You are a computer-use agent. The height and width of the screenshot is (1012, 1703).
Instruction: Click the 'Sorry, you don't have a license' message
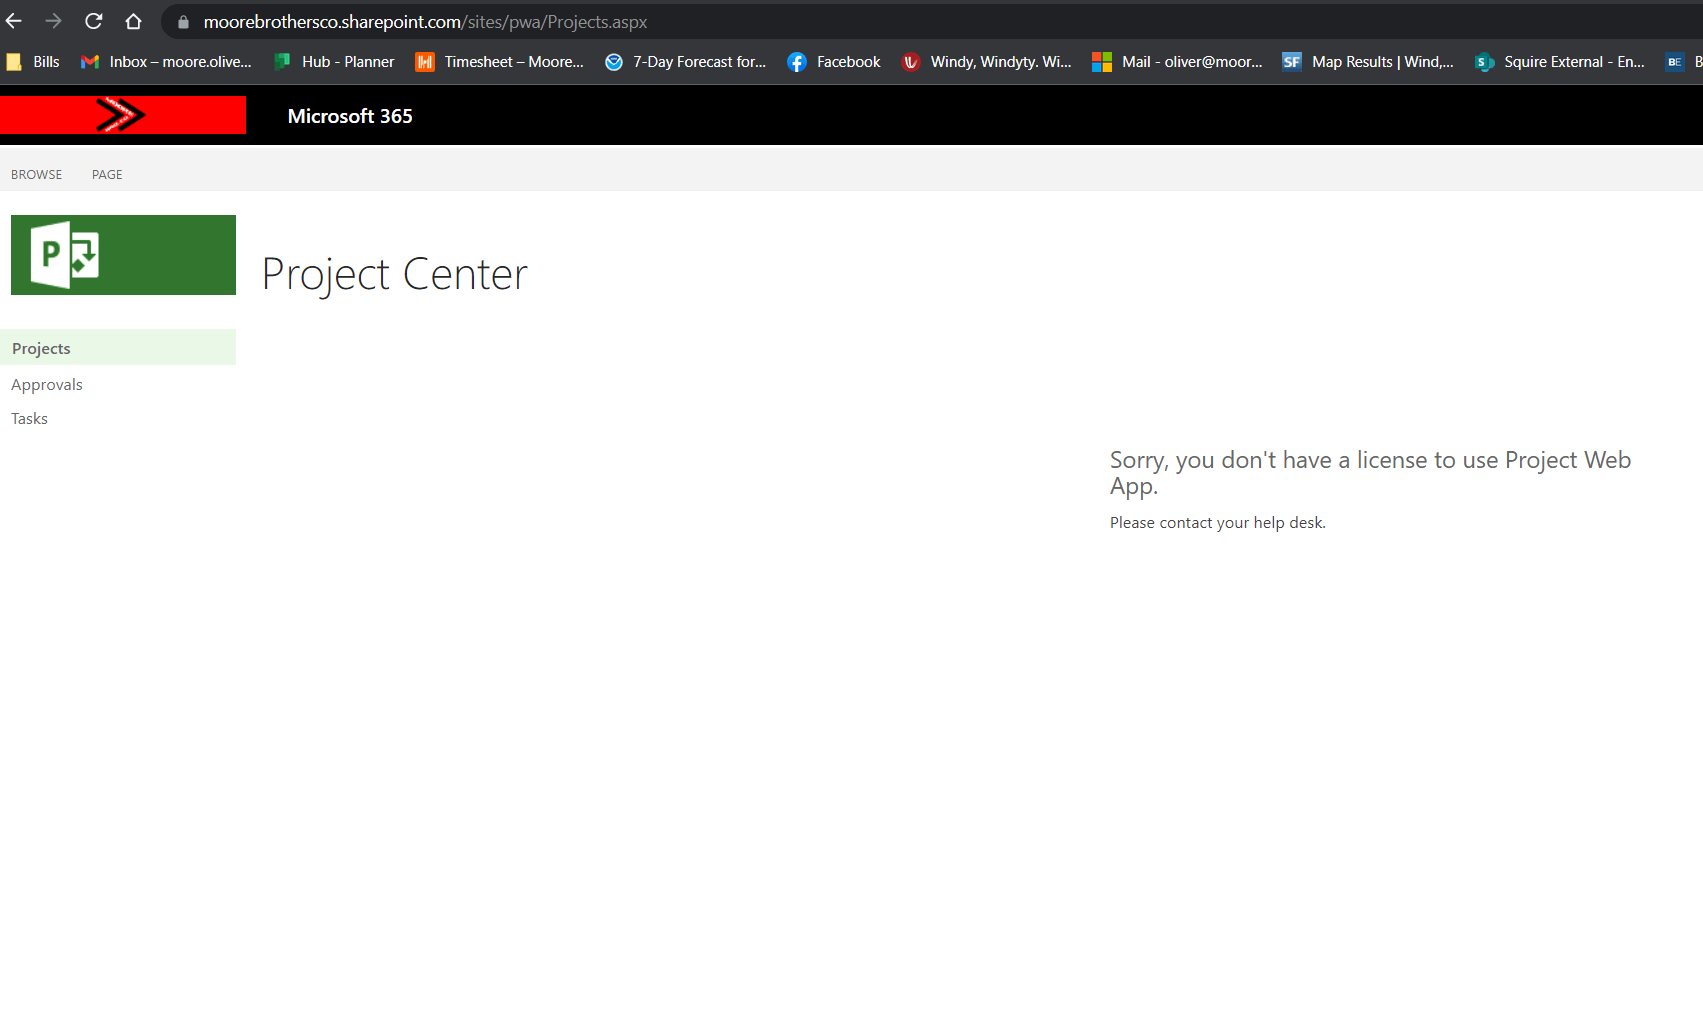tap(1370, 473)
